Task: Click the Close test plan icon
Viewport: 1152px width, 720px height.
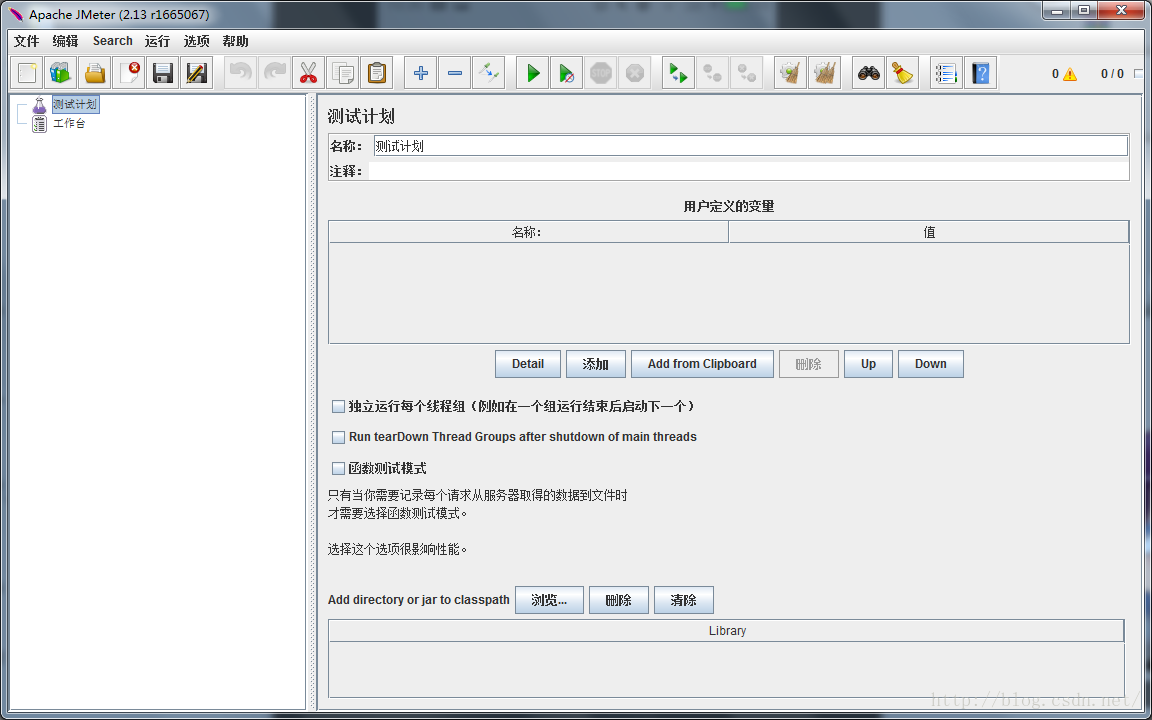Action: pos(129,73)
